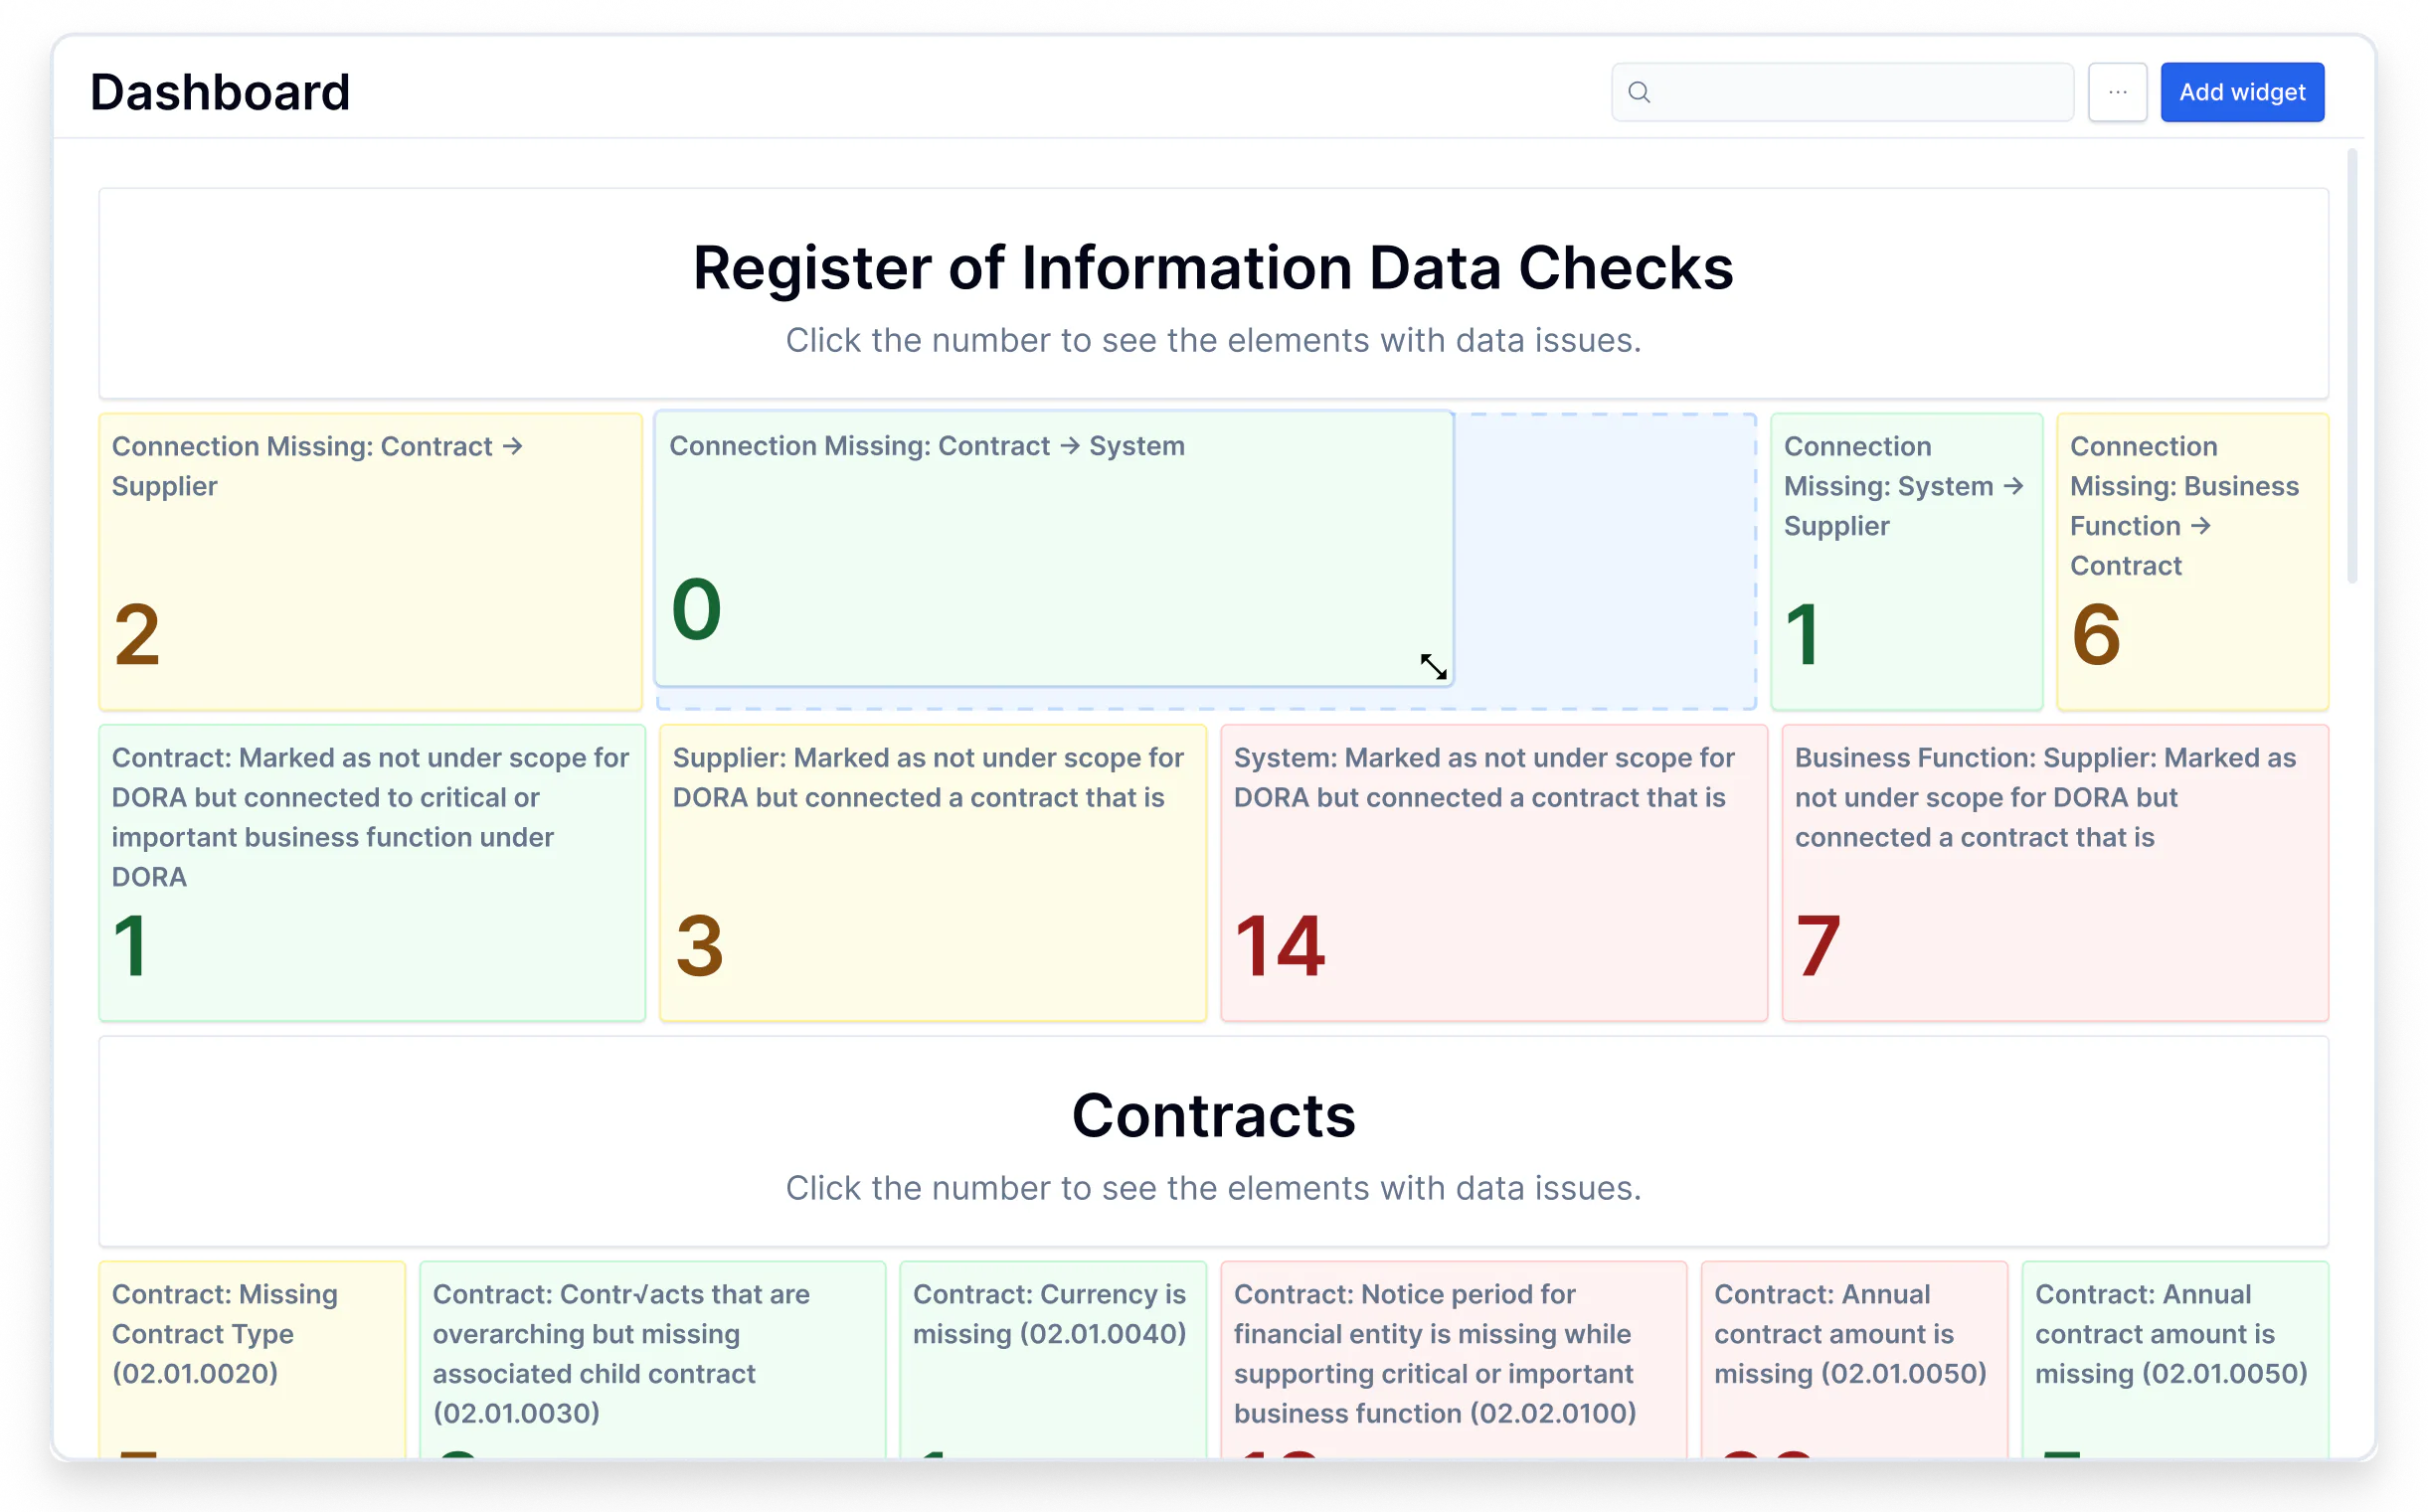The width and height of the screenshot is (2428, 1512).
Task: Select the Contract: Marked as not under scope title
Action: click(x=370, y=817)
